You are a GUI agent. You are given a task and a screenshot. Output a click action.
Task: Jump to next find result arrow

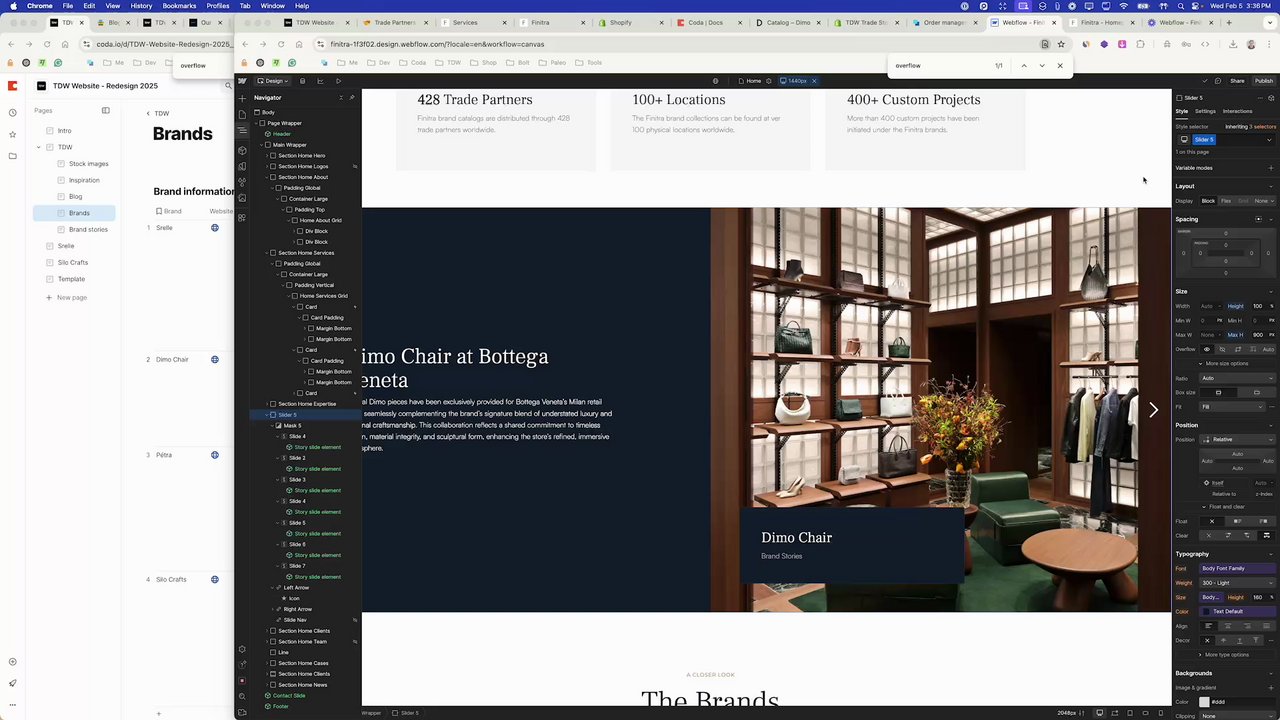(x=1042, y=66)
